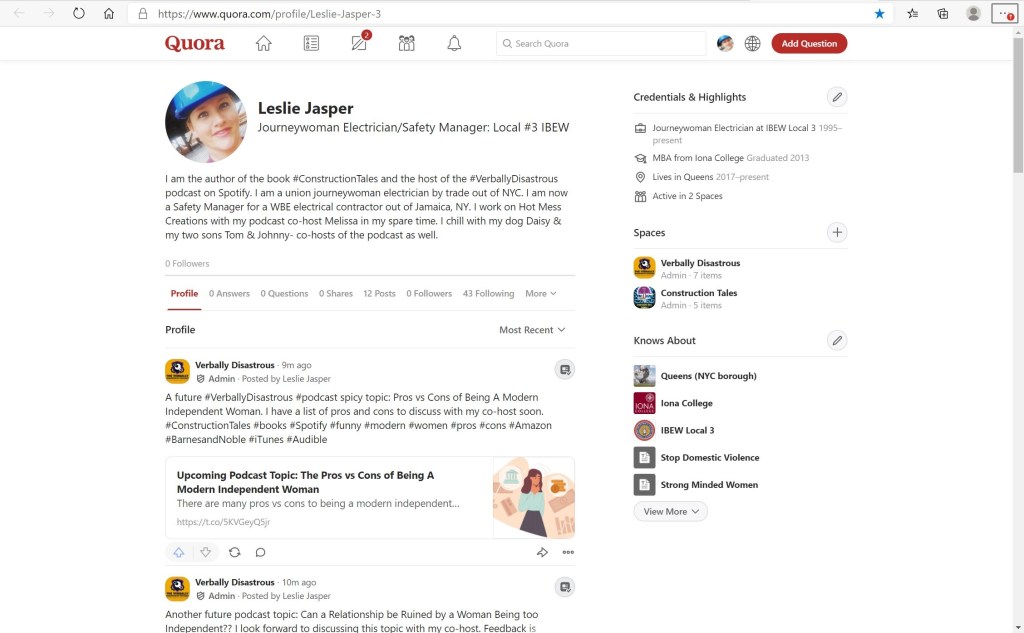Edit Credentials & Highlights with pencil icon
This screenshot has height=633, width=1024.
tap(837, 97)
